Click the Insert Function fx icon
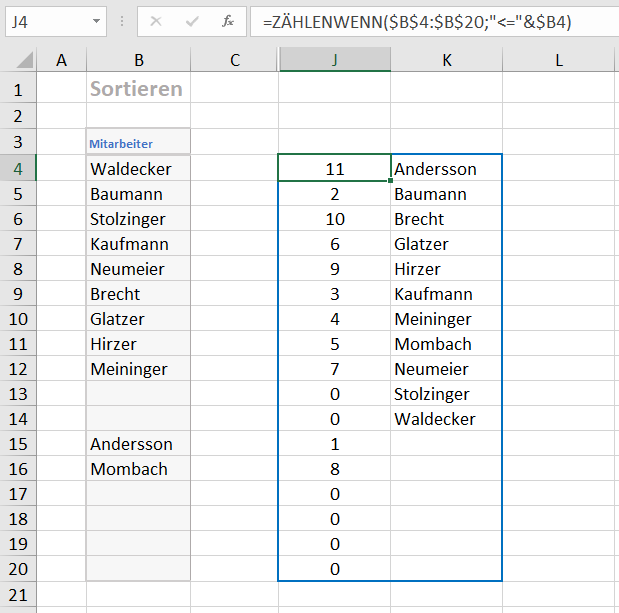 click(228, 21)
